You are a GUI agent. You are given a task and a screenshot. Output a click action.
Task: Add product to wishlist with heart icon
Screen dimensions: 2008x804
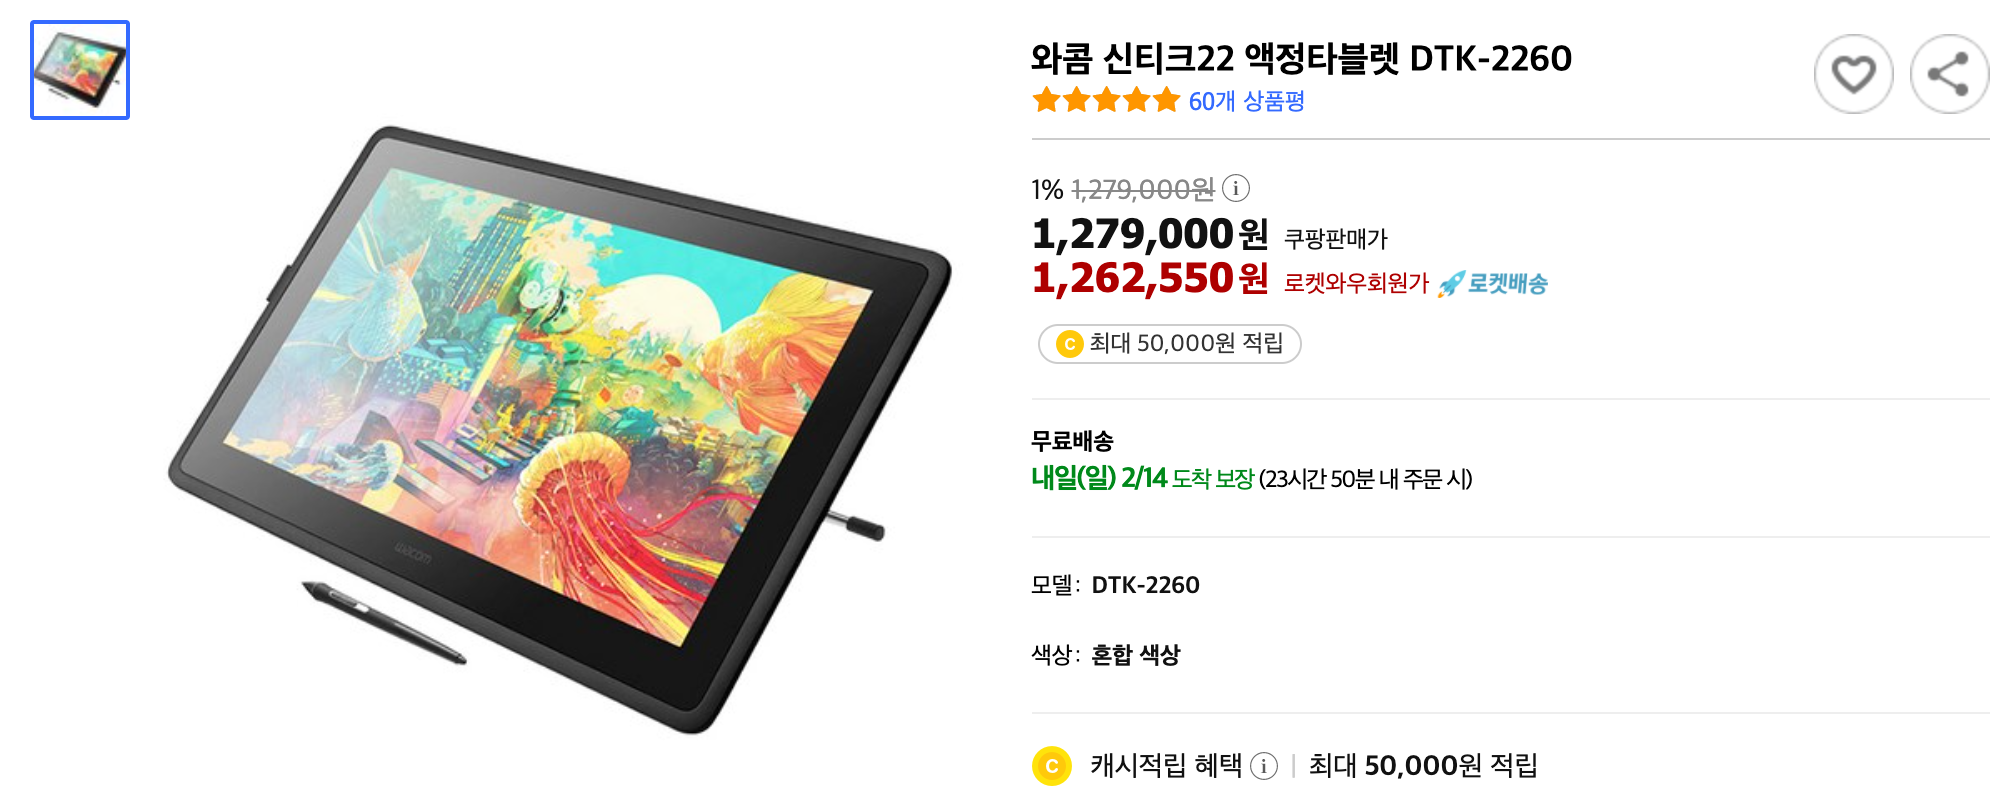click(1853, 75)
